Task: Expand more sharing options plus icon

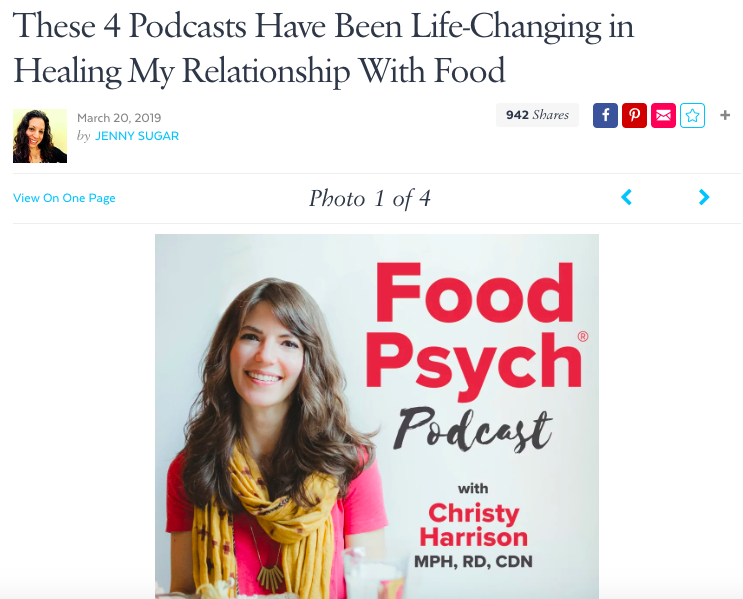Action: click(725, 115)
